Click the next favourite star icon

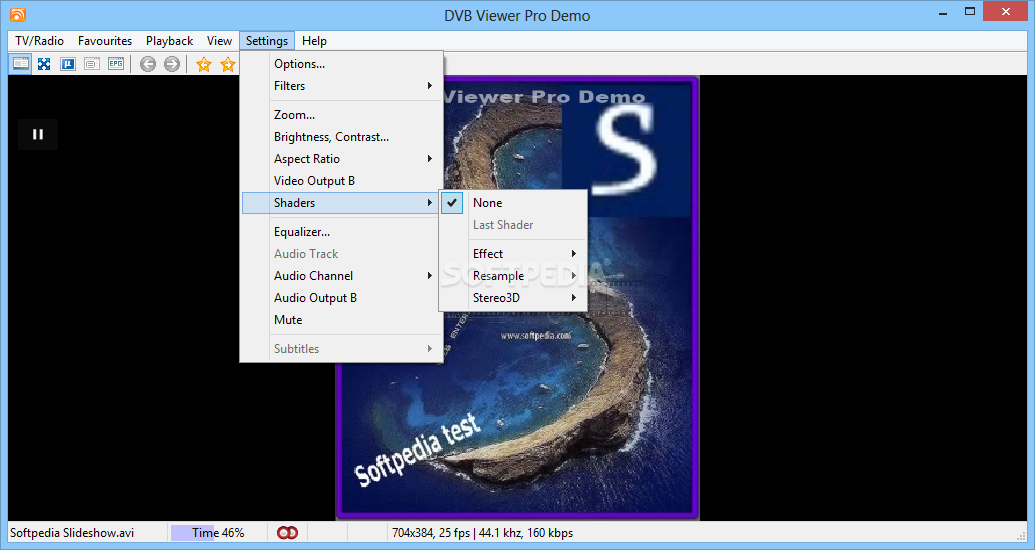click(x=228, y=64)
